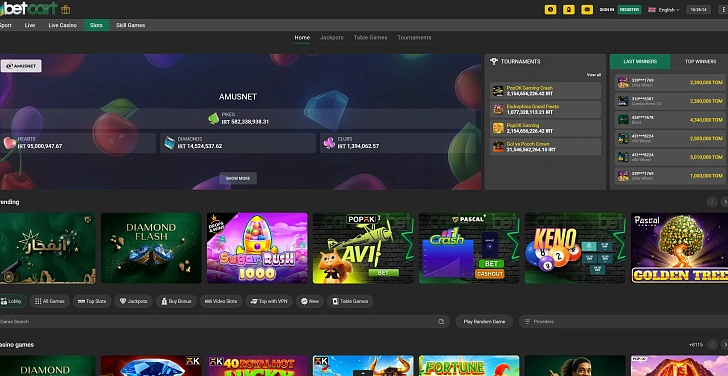Screen dimensions: 728x376
Task: Click the yellow user profile icon in header
Action: tap(569, 9)
